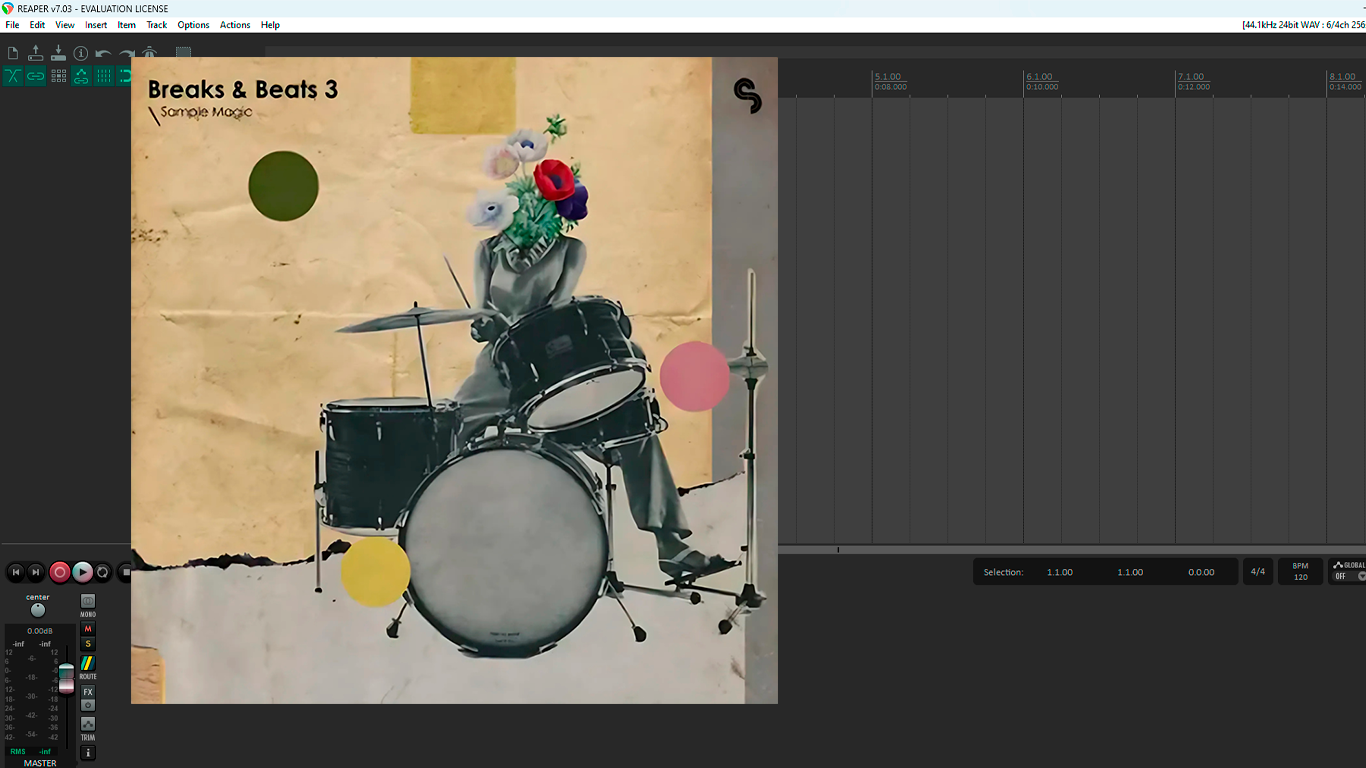The height and width of the screenshot is (768, 1366).
Task: Click the Play button in transport
Action: [x=83, y=572]
